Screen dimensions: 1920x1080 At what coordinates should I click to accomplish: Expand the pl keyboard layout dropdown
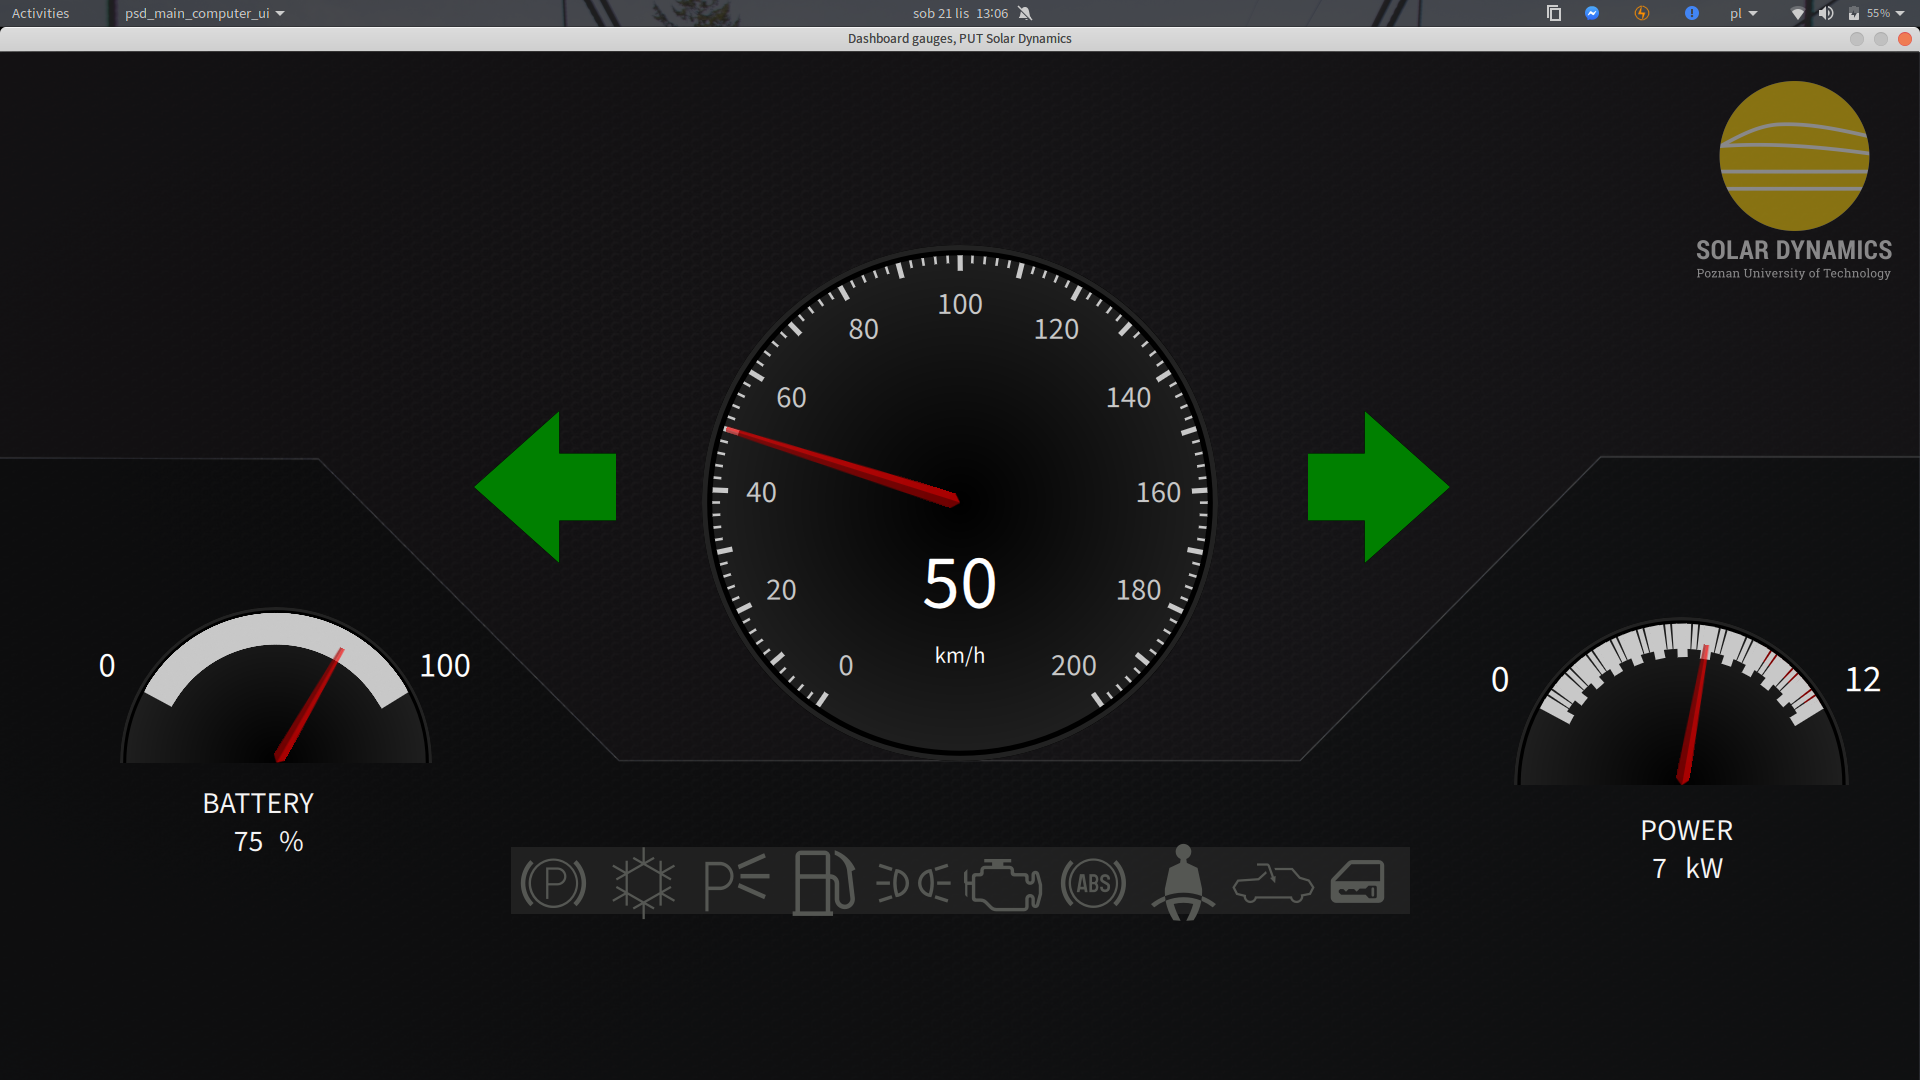point(1743,13)
